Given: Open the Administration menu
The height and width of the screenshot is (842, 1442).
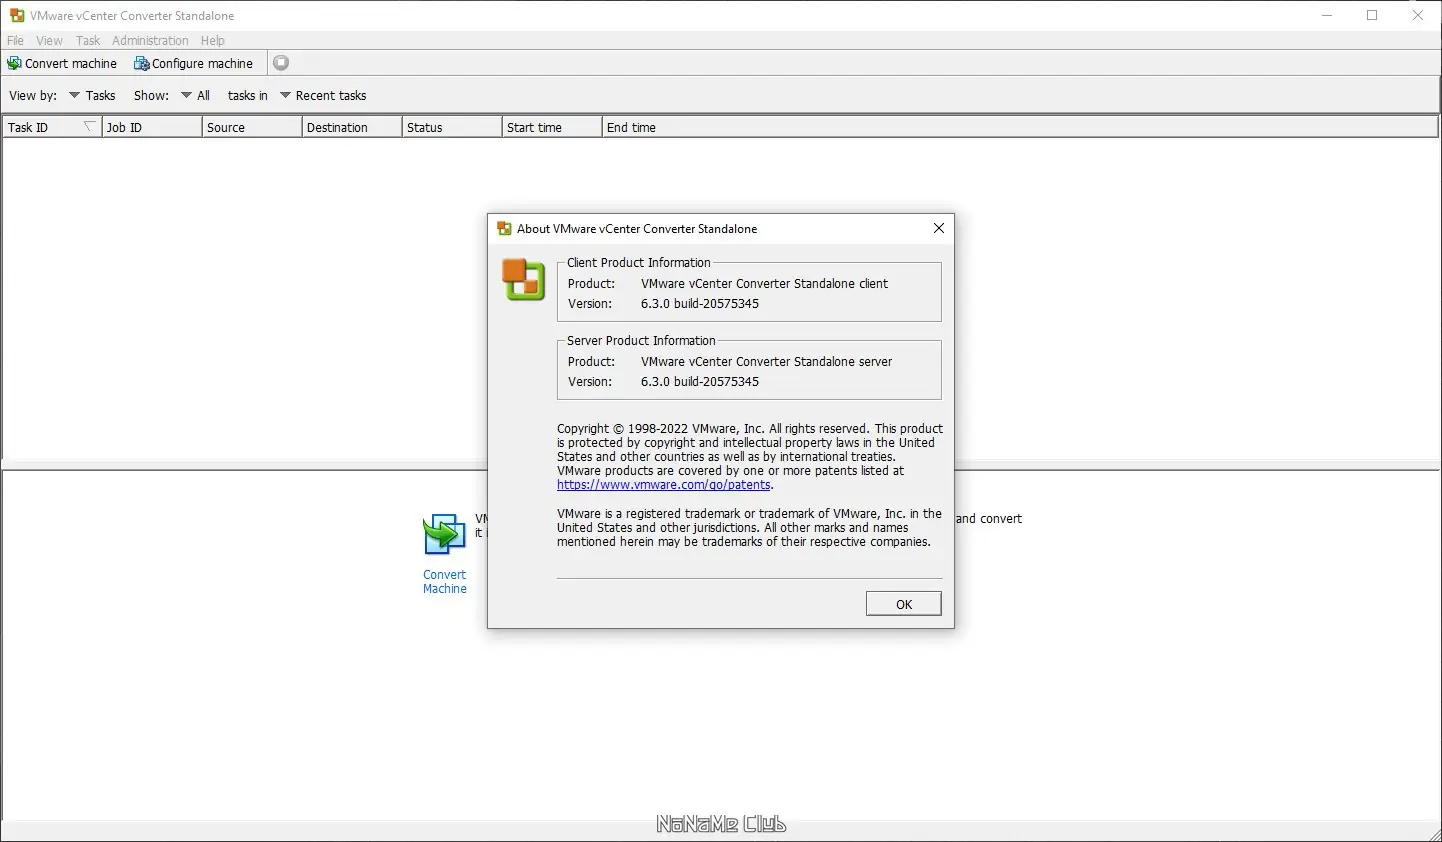Looking at the screenshot, I should (150, 40).
